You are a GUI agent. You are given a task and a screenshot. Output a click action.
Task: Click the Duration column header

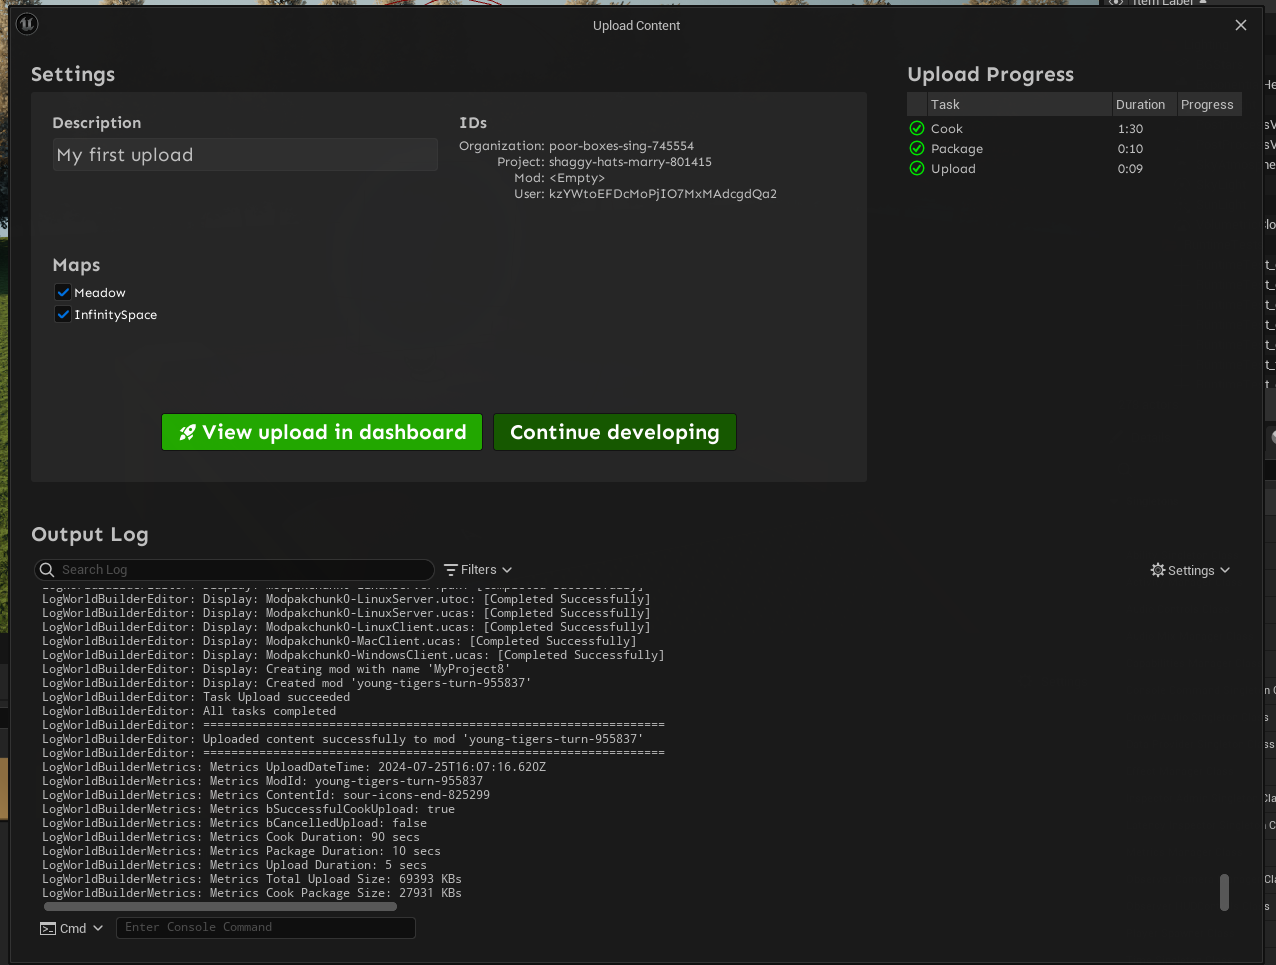coord(1140,105)
